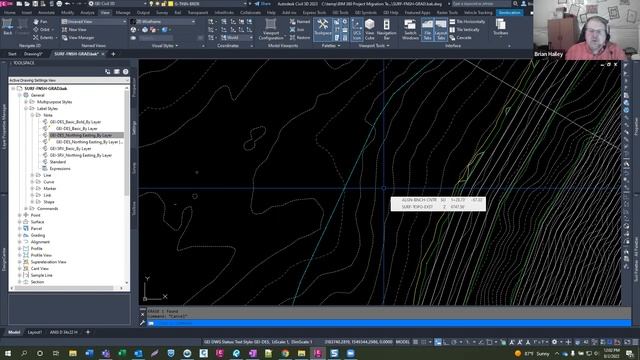
Task: Click the help search input field
Action: [481, 4]
